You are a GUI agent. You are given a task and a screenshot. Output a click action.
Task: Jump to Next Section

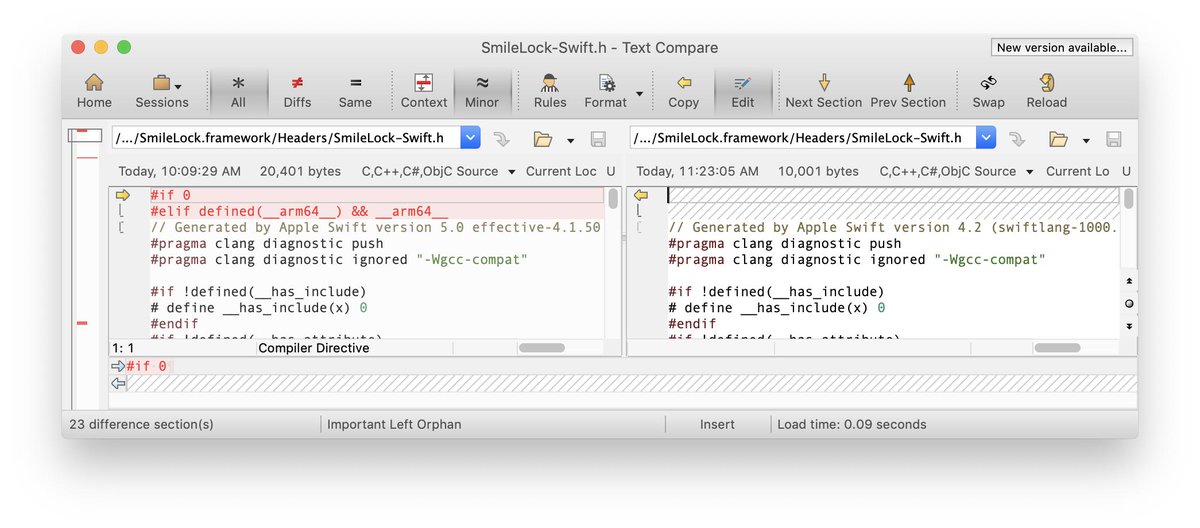(x=824, y=90)
